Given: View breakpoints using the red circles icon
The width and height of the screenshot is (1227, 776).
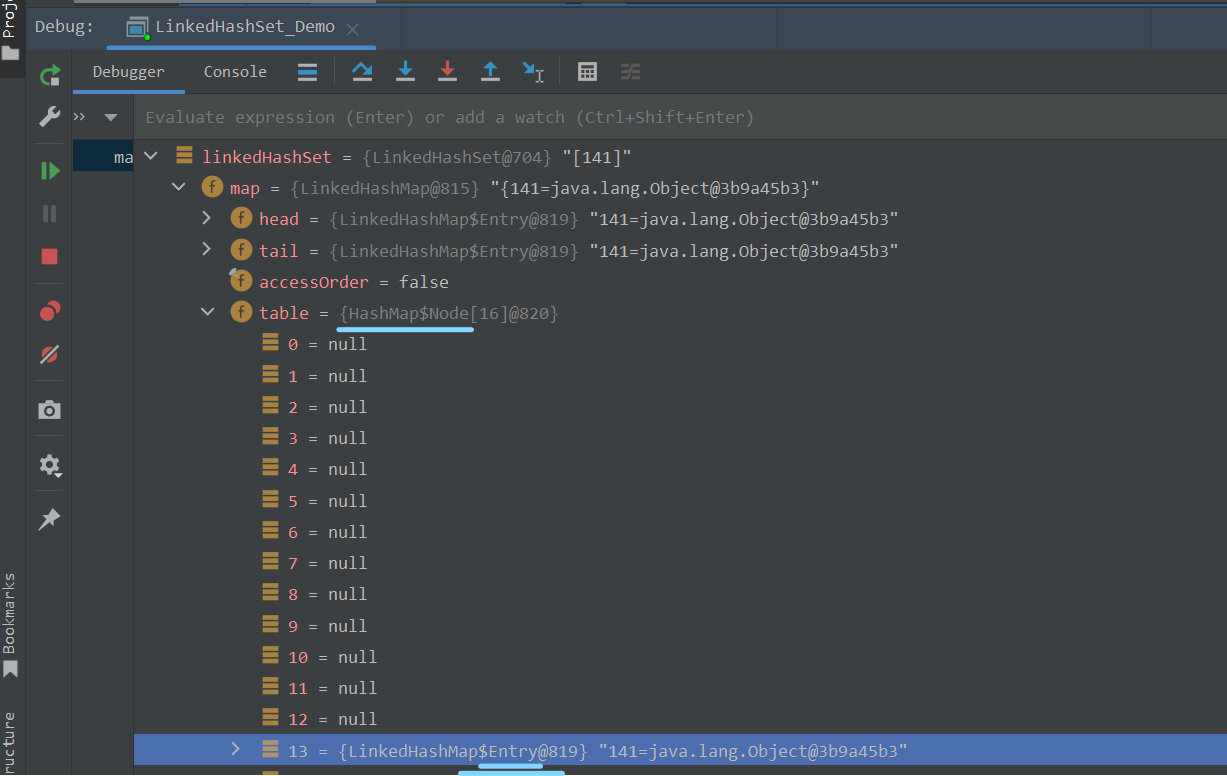Looking at the screenshot, I should coord(49,311).
